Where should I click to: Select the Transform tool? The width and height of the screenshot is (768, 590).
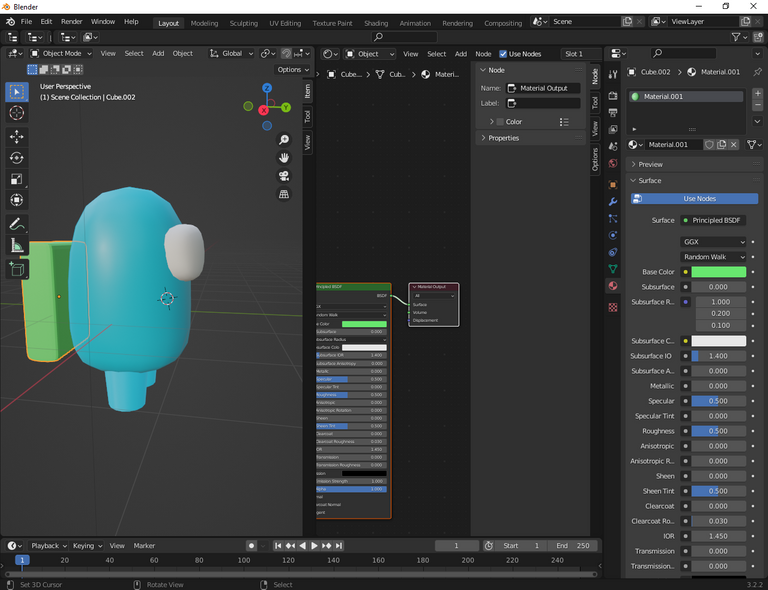17,200
